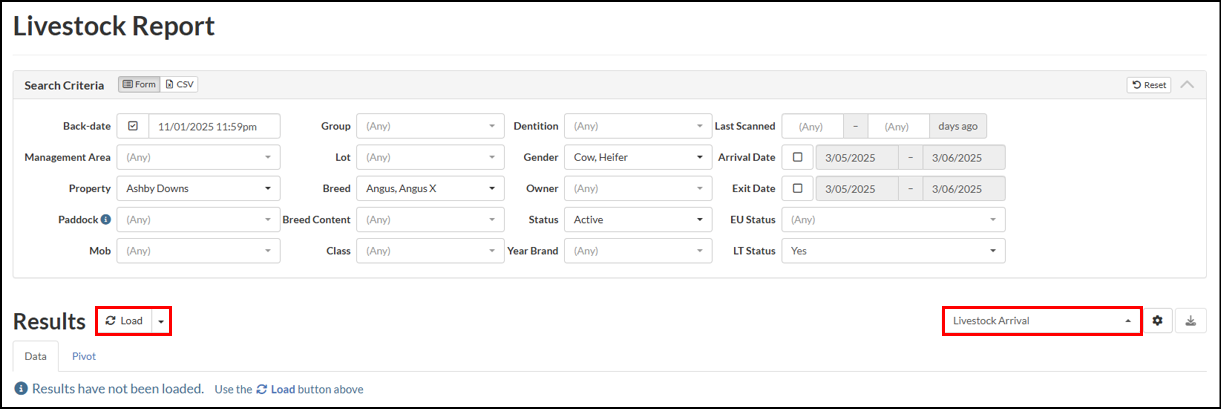Enable the Exit Date checkbox
This screenshot has width=1221, height=409.
point(797,188)
